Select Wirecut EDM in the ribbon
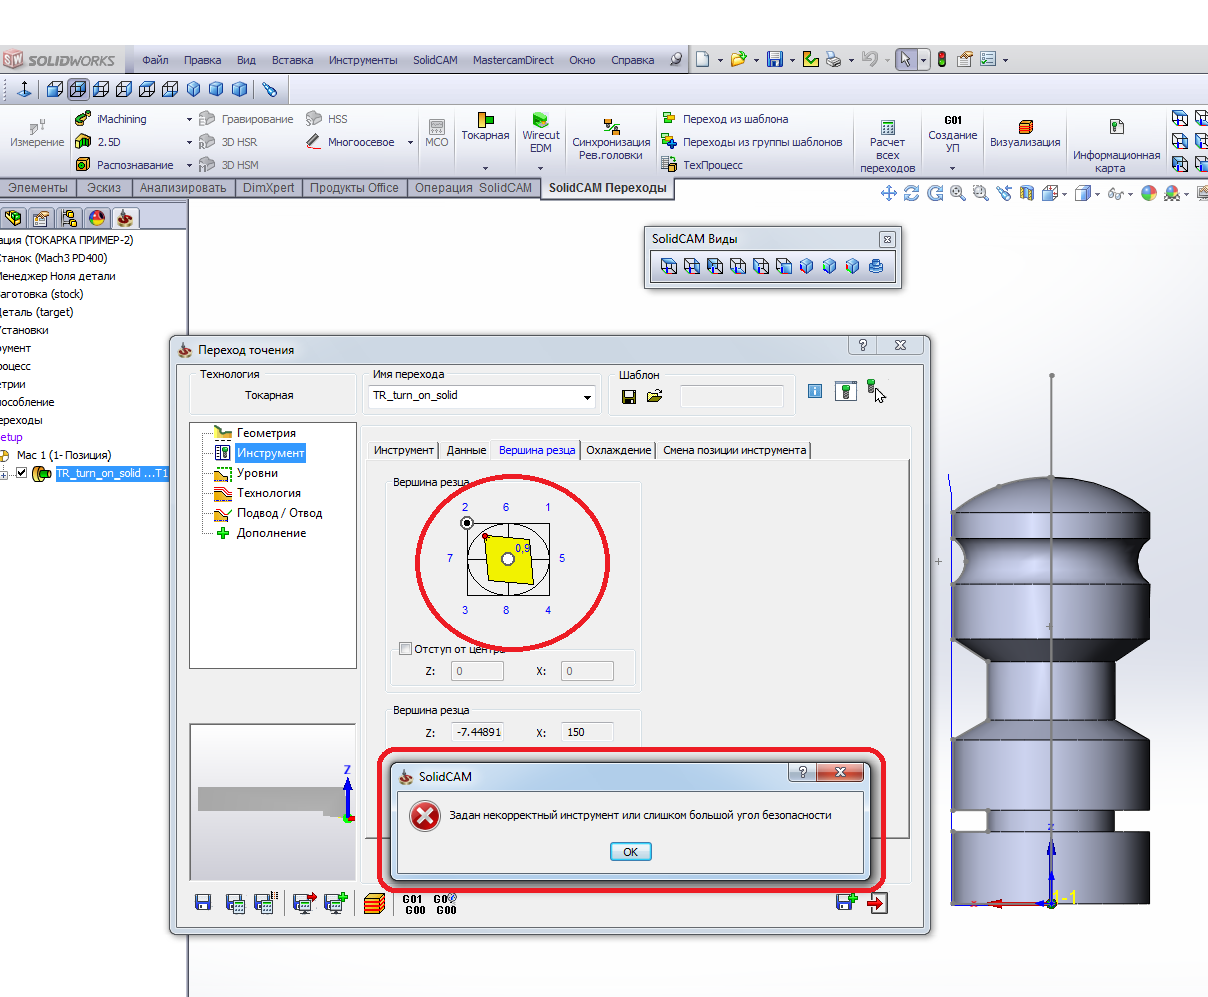The width and height of the screenshot is (1208, 997). coord(541,133)
